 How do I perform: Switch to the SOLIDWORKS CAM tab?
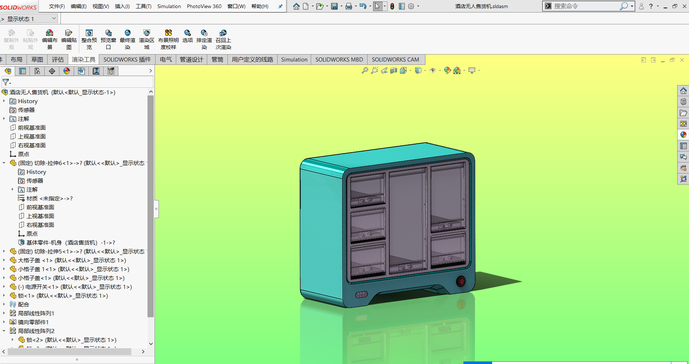point(395,59)
